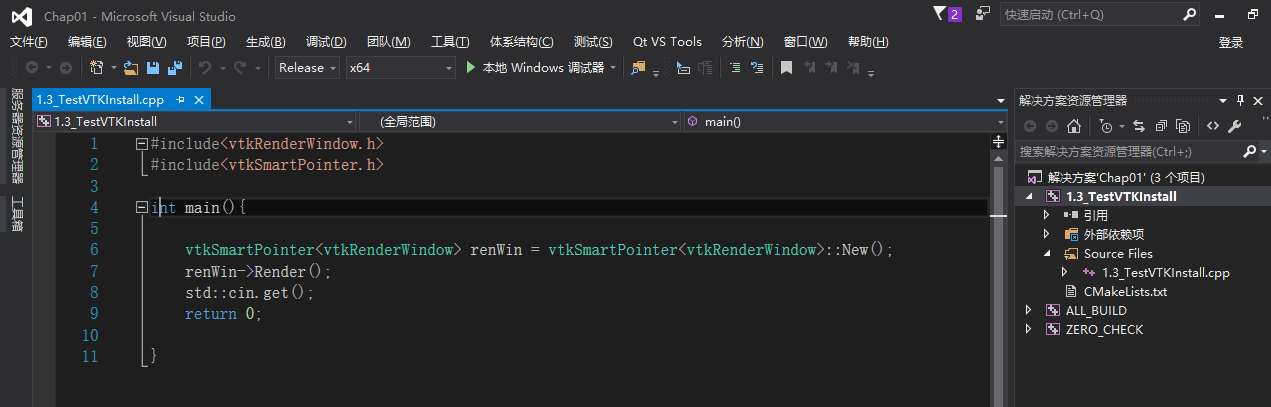
Task: Open the active documents list arrow
Action: click(x=1001, y=101)
